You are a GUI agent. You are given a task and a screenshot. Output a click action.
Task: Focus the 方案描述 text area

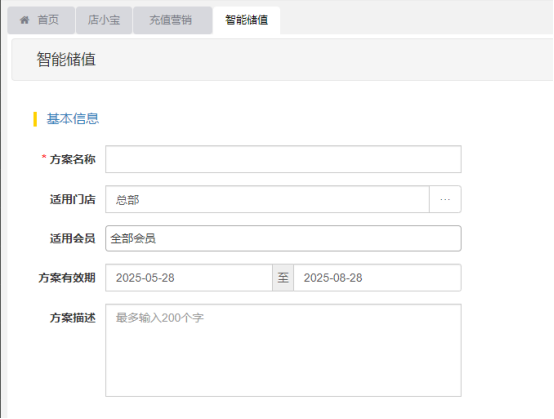coord(283,350)
